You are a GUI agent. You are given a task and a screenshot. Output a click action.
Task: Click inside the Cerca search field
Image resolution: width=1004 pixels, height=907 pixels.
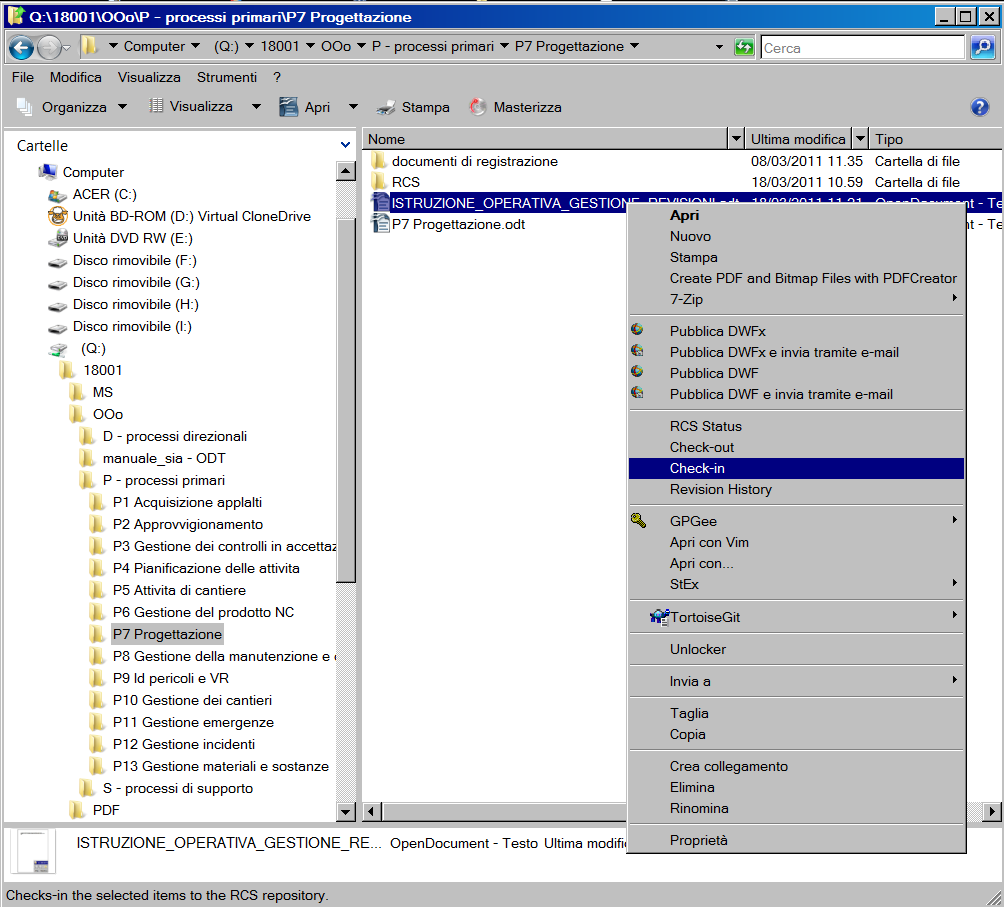coord(862,47)
